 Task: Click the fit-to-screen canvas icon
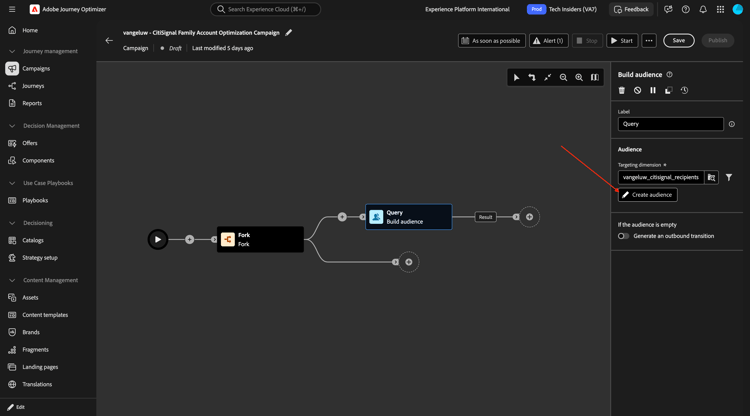[x=548, y=77]
